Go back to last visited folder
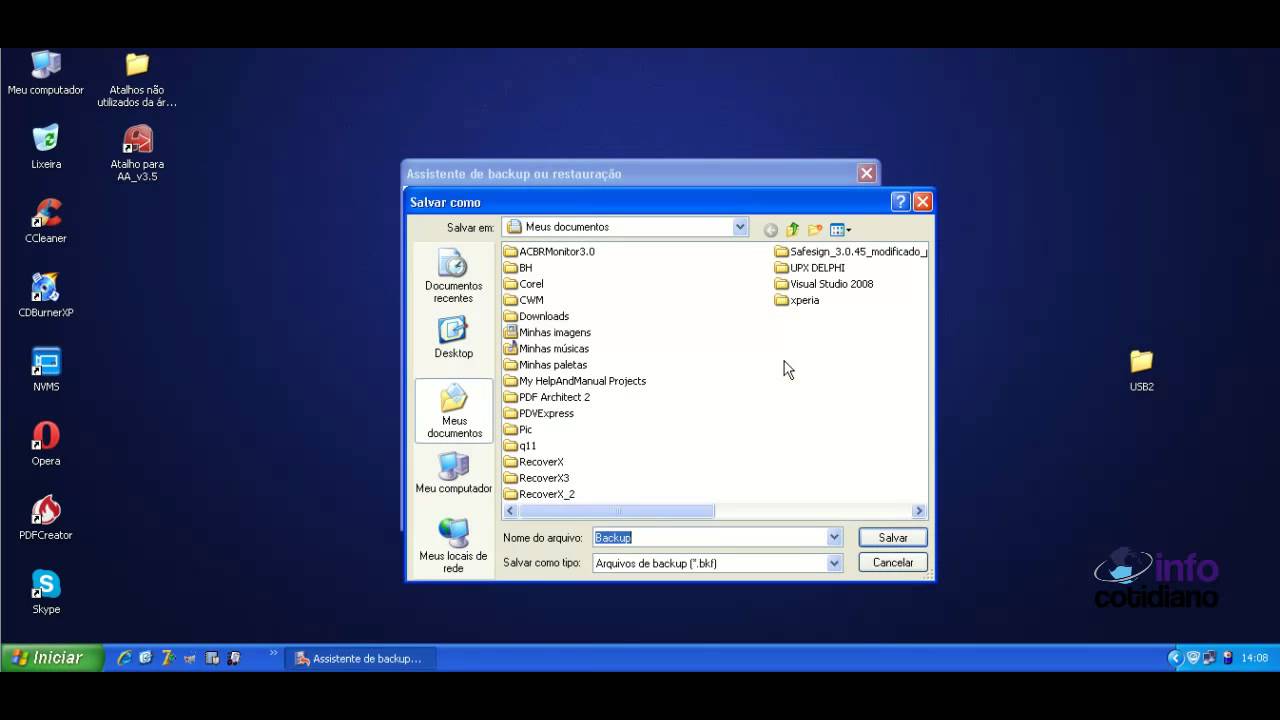1280x720 pixels. (x=770, y=230)
